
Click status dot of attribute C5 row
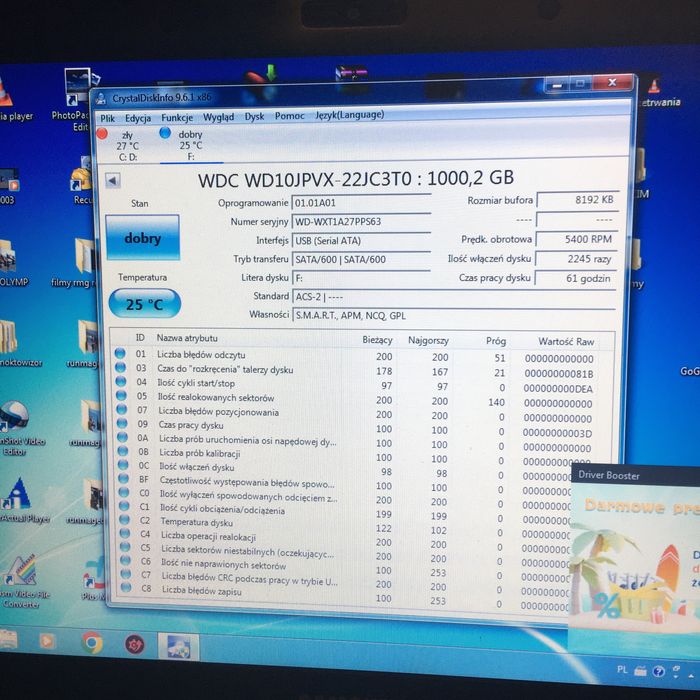coord(125,547)
